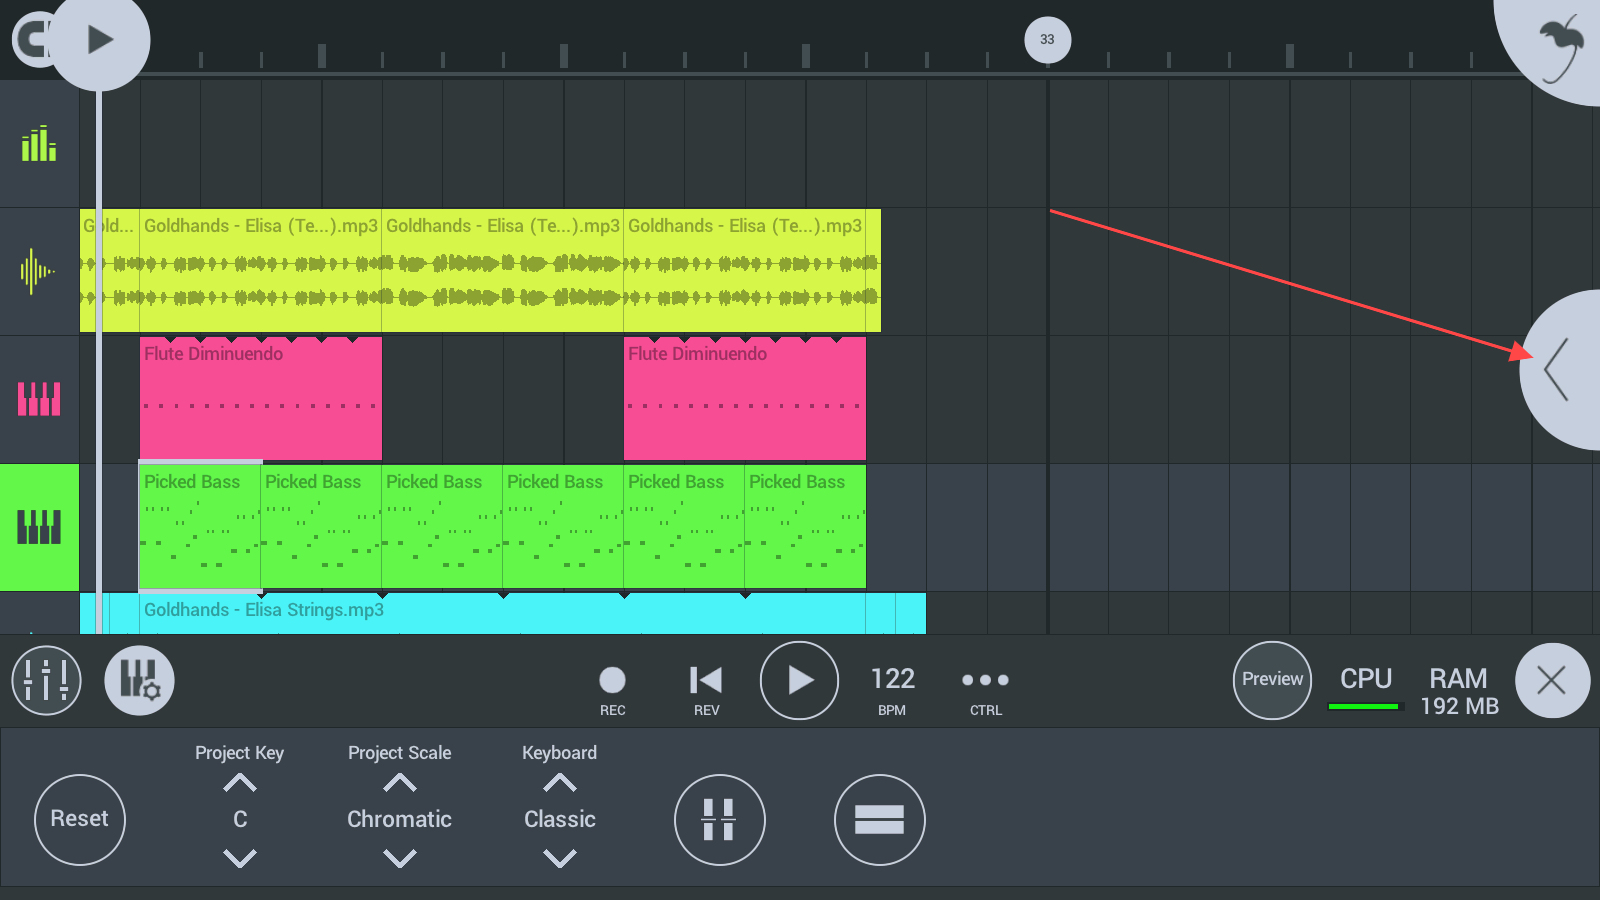Change Project Scale with down chevron
Screen dimensions: 1600x900
[x=400, y=858]
